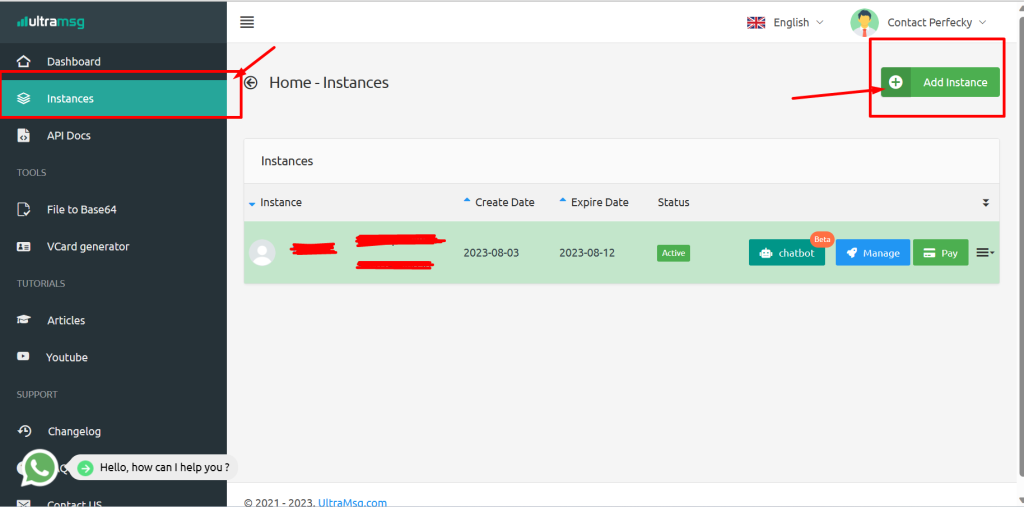The height and width of the screenshot is (507, 1024).
Task: Click the Manage button
Action: coord(872,253)
